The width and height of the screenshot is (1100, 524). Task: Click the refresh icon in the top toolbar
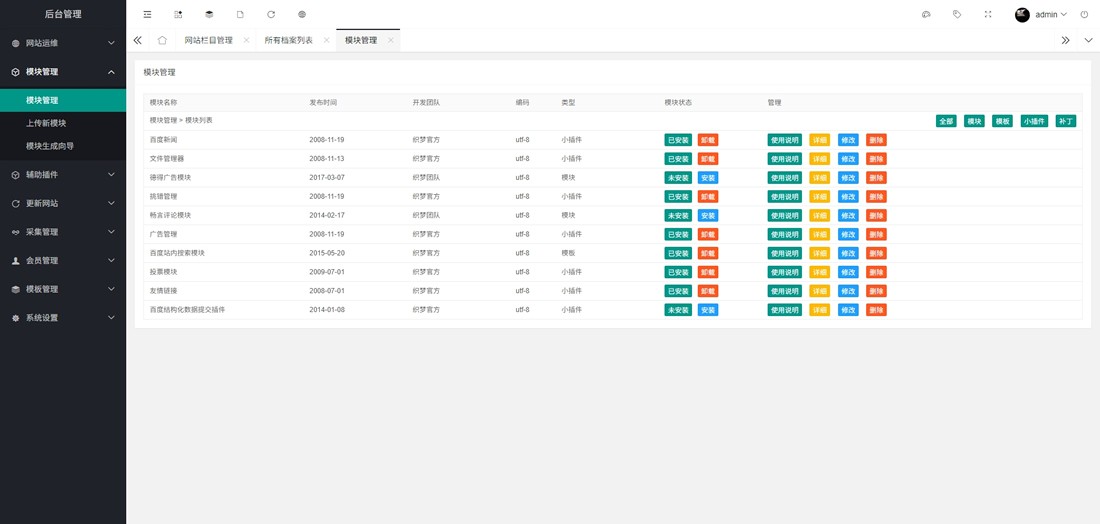[271, 15]
